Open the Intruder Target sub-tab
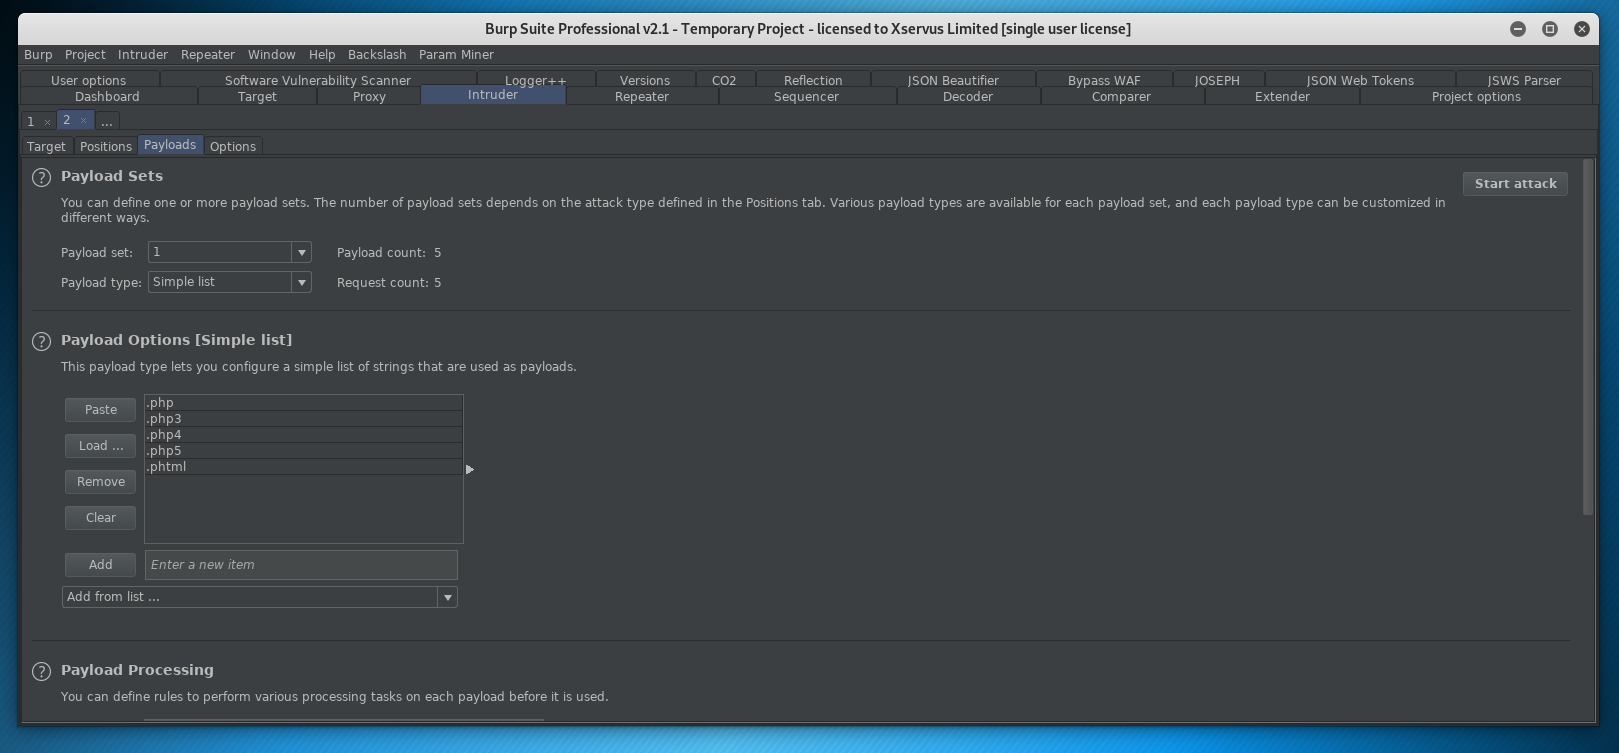Image resolution: width=1619 pixels, height=753 pixels. coord(46,146)
